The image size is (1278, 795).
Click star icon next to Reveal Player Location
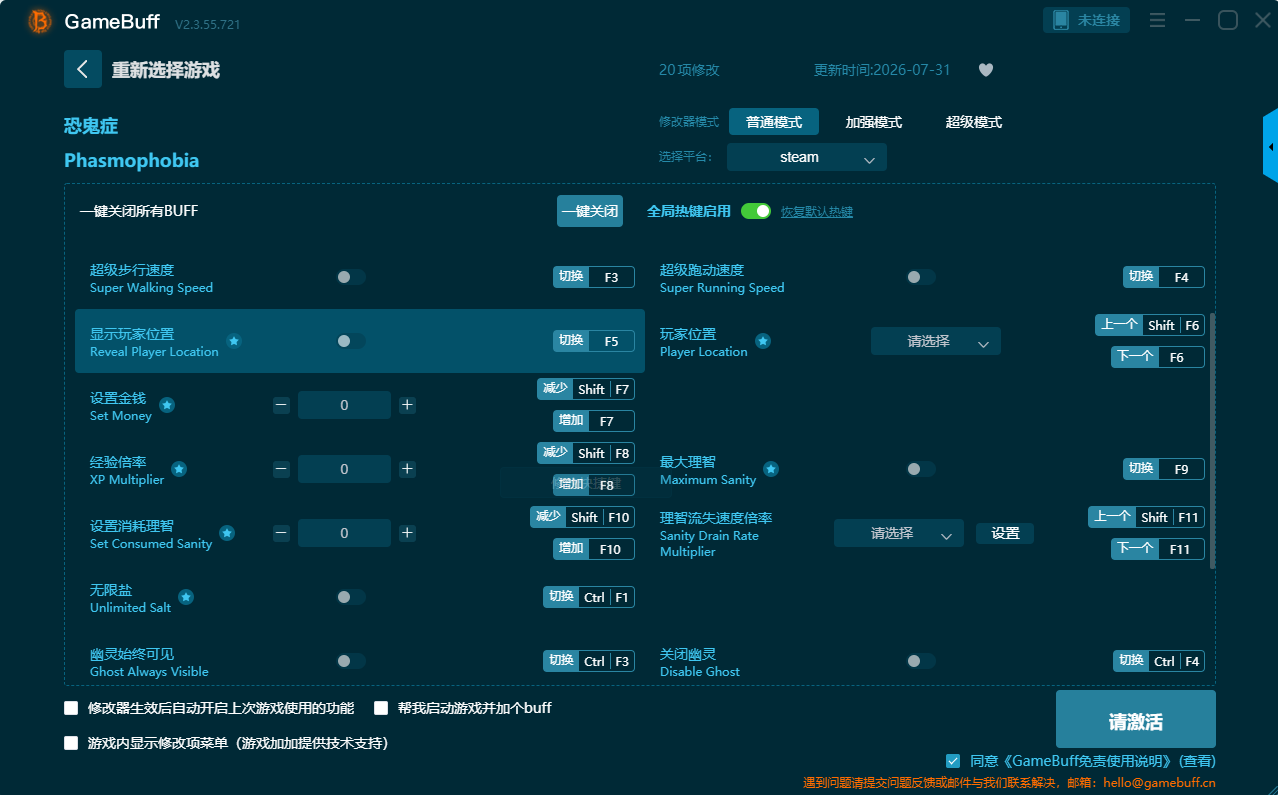(234, 341)
